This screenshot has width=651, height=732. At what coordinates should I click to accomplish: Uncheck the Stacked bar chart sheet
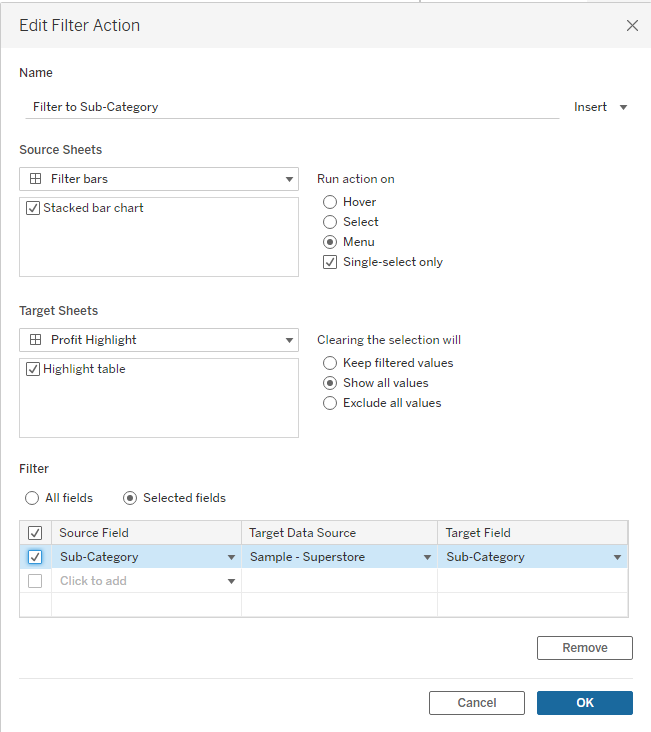33,208
